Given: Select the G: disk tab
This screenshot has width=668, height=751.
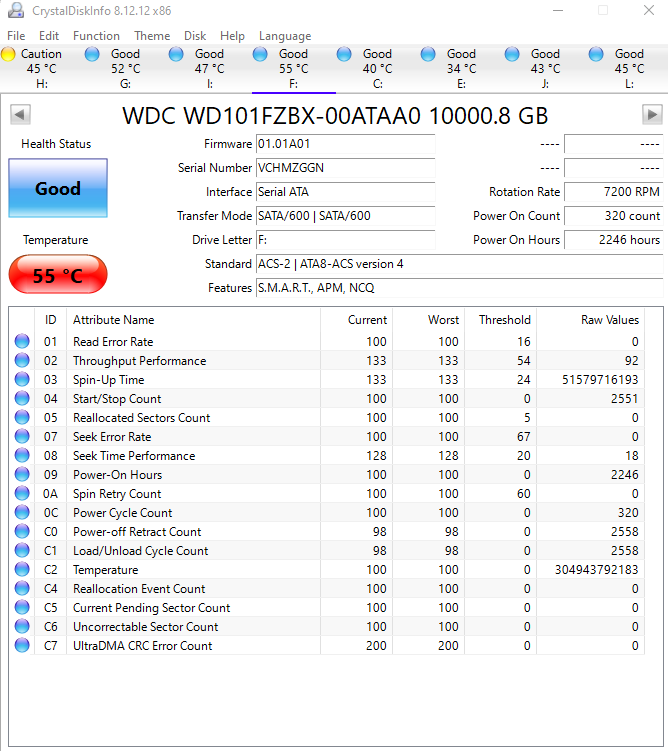Looking at the screenshot, I should (125, 68).
